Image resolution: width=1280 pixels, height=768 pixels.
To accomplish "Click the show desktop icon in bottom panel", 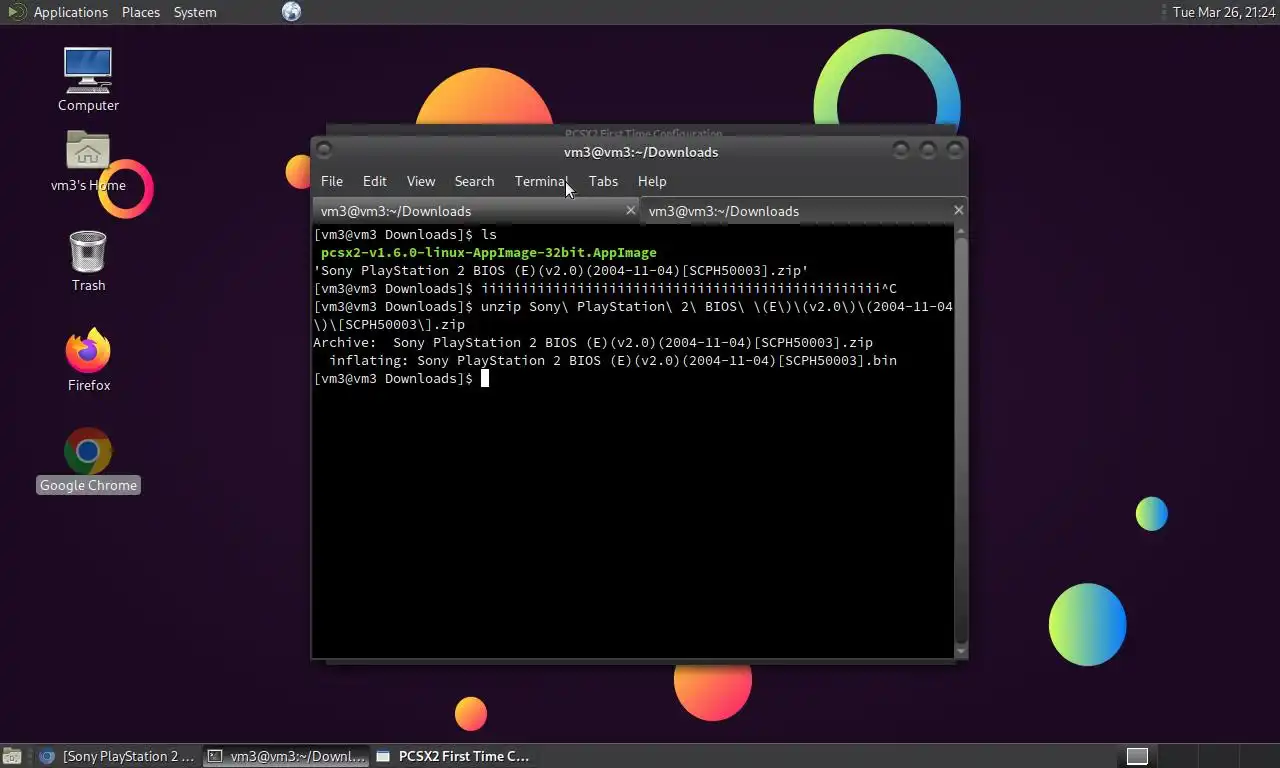I will (x=12, y=756).
